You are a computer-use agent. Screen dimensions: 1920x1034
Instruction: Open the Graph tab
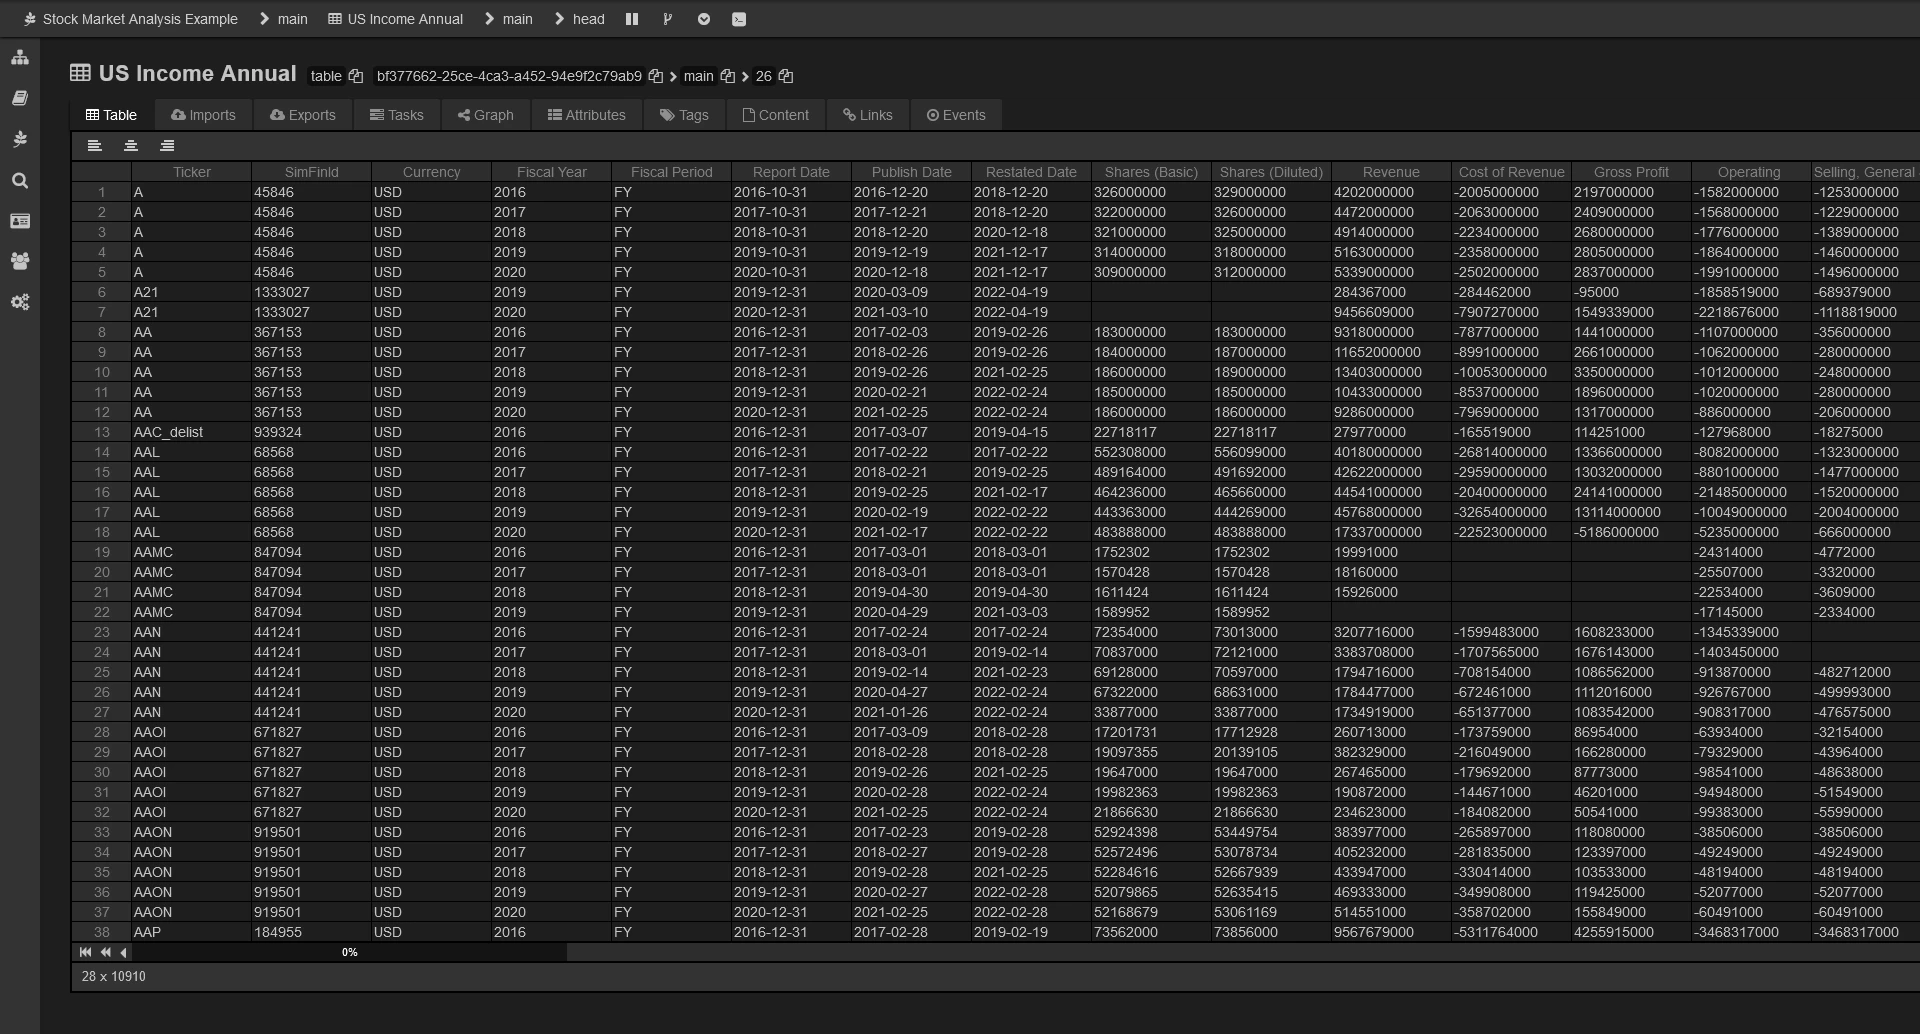[486, 115]
